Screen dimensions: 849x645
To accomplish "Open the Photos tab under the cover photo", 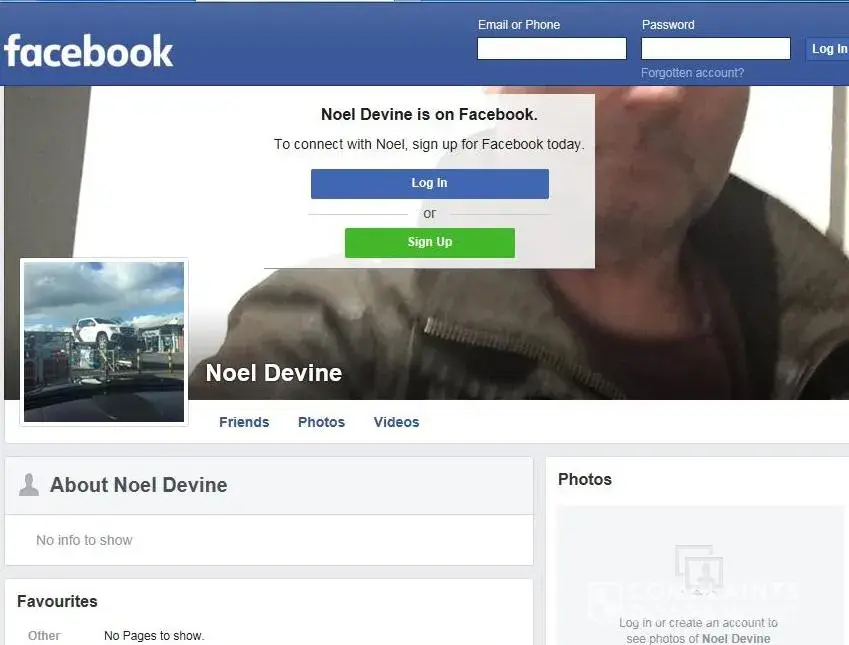I will click(x=321, y=422).
